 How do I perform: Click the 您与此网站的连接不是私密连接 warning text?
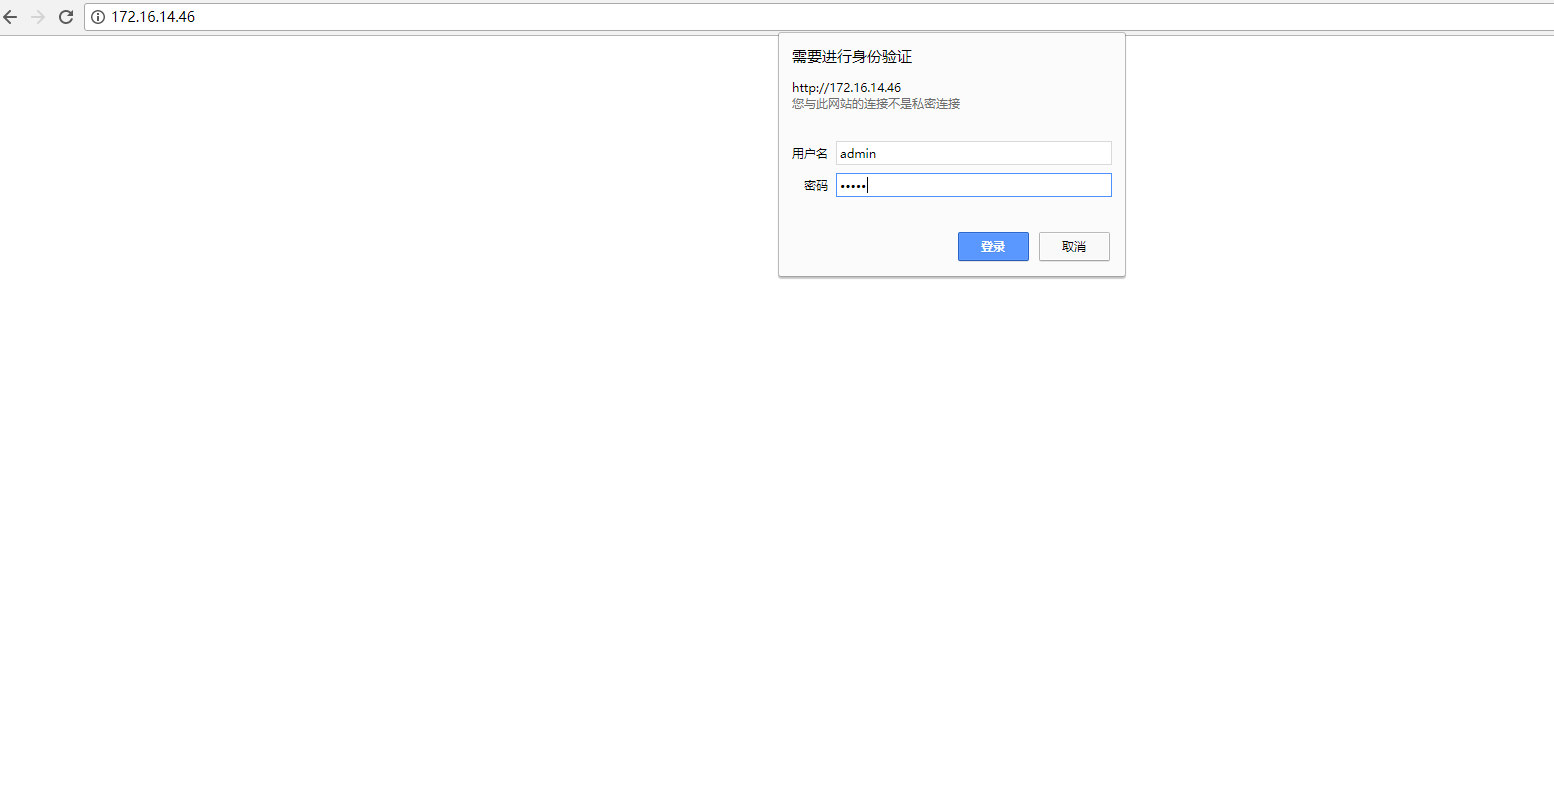pos(875,104)
